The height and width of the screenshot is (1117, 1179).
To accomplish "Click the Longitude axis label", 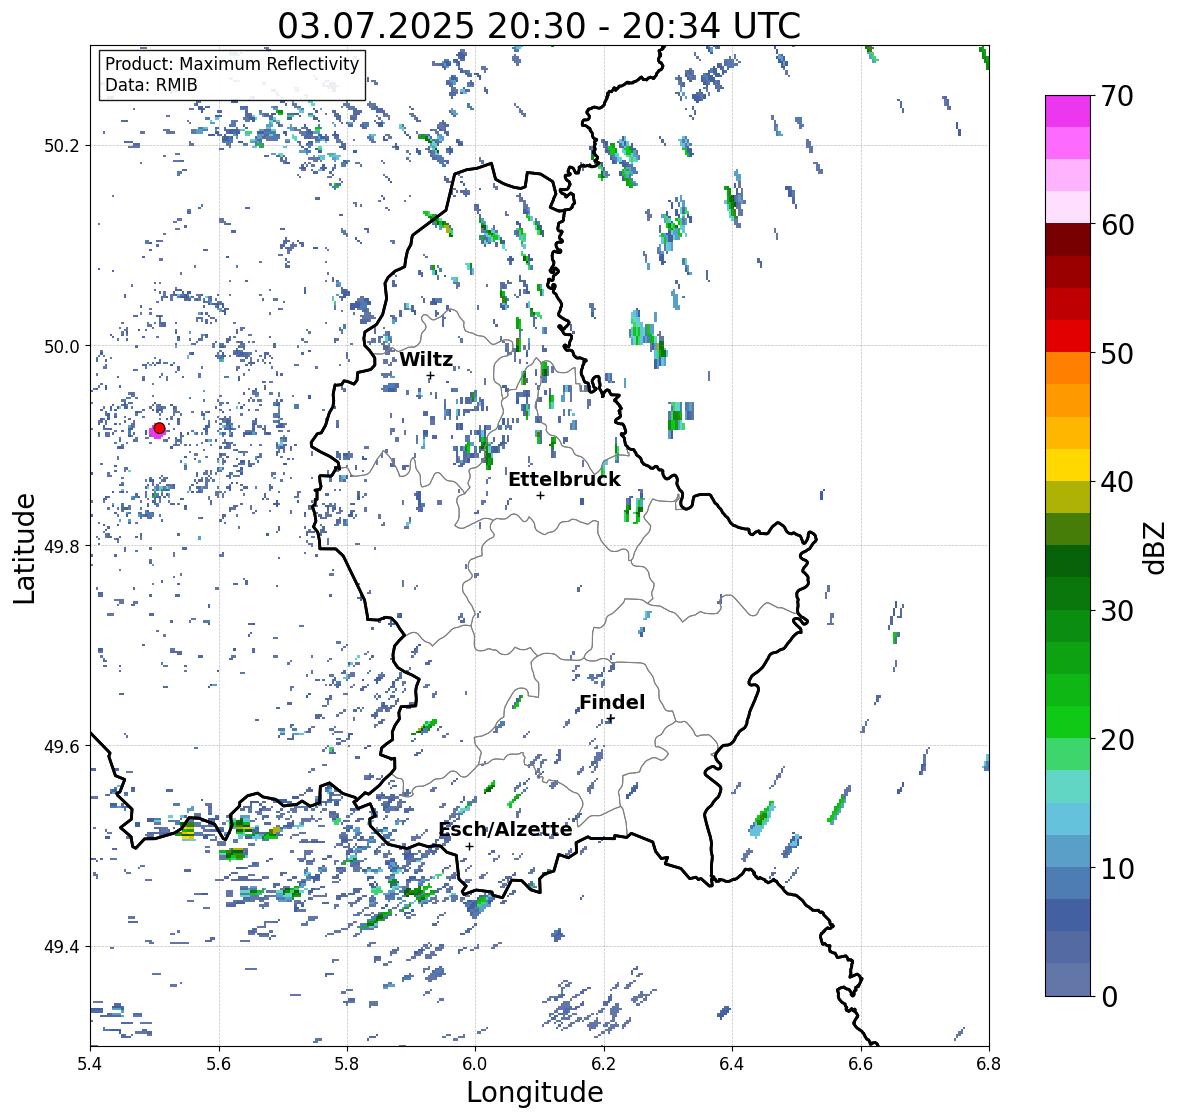I will point(535,1091).
